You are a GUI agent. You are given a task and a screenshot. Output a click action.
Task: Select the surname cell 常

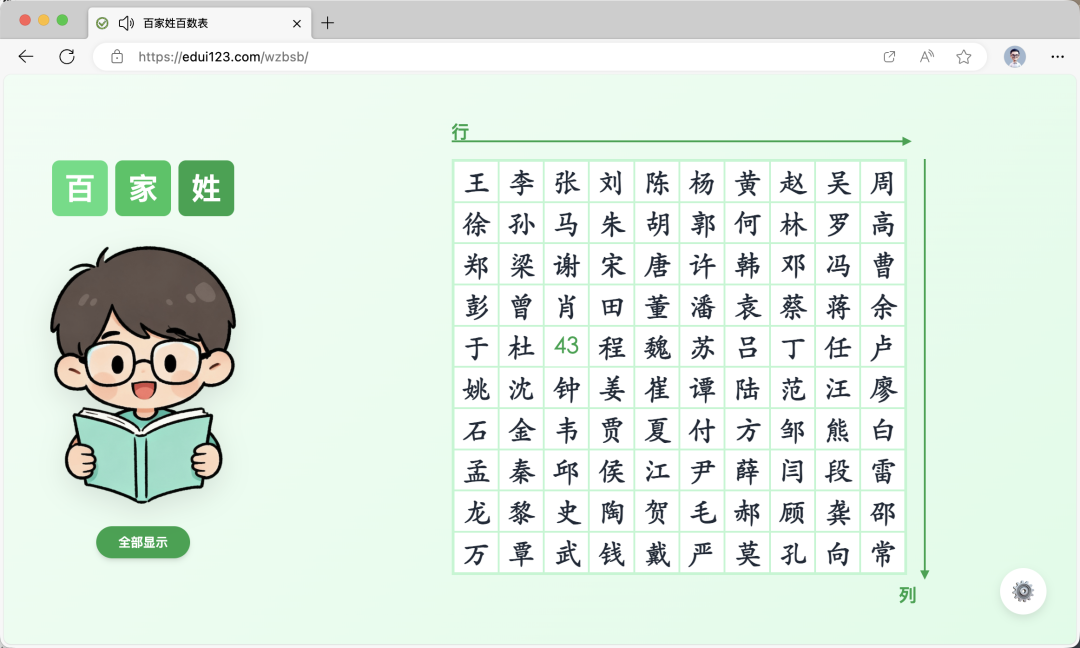[883, 553]
